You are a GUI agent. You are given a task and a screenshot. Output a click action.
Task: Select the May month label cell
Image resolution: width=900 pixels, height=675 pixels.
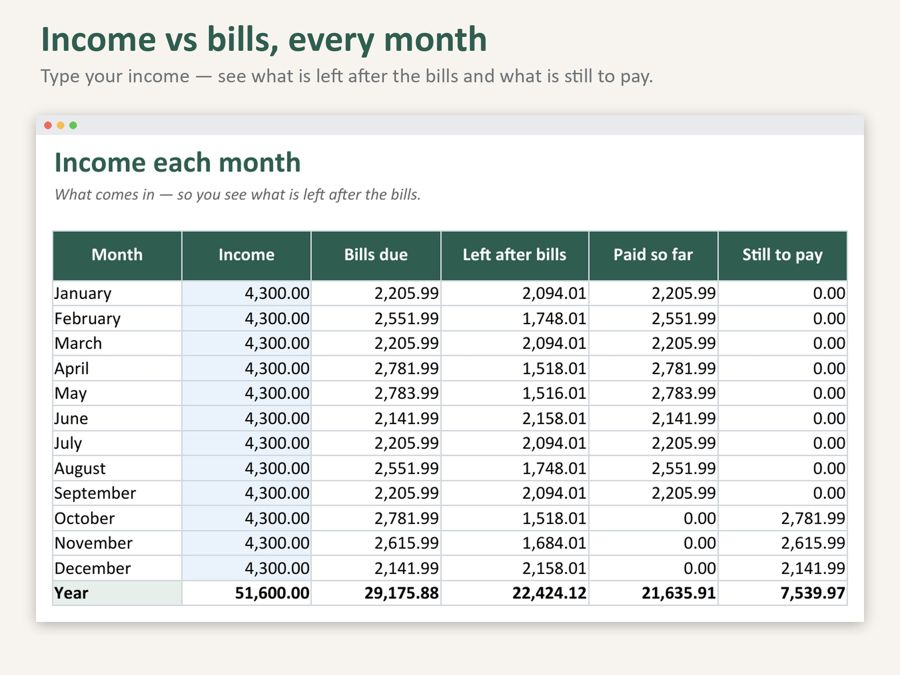(117, 393)
